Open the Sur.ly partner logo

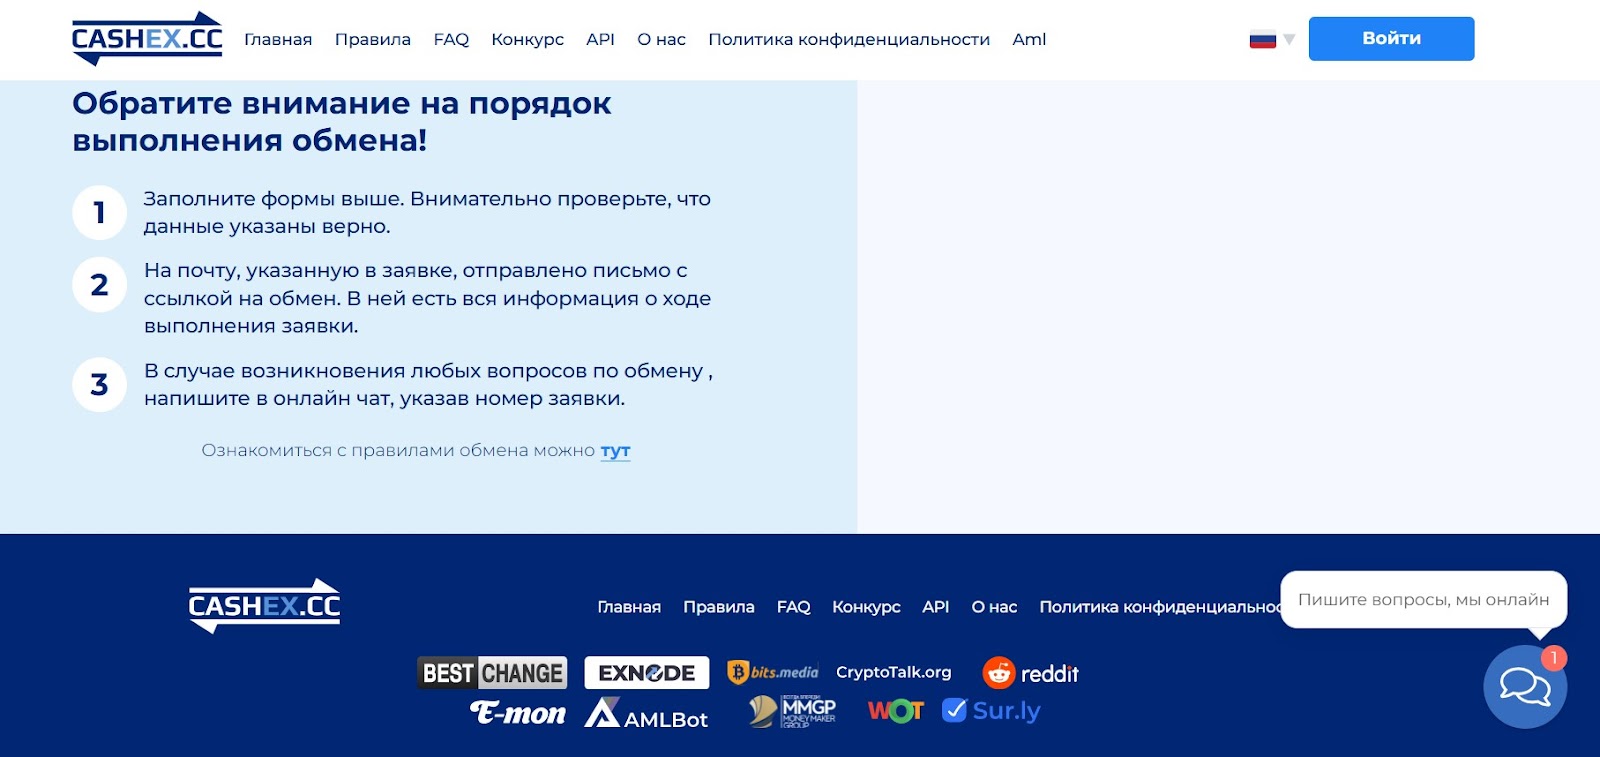992,711
